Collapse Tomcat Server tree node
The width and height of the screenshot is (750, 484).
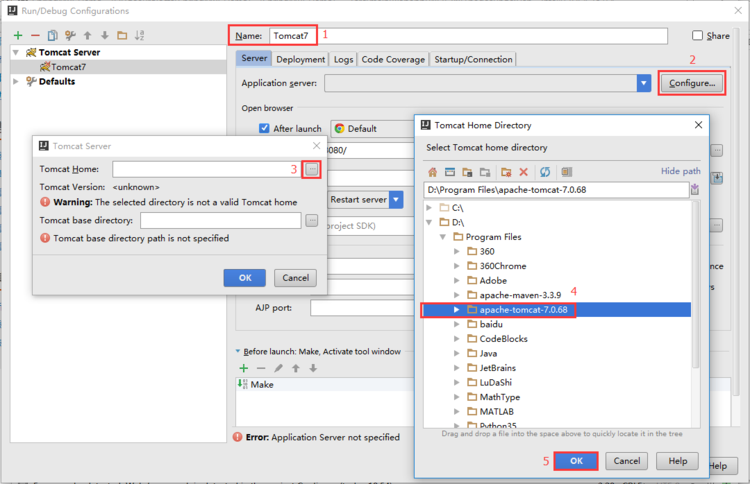click(16, 52)
